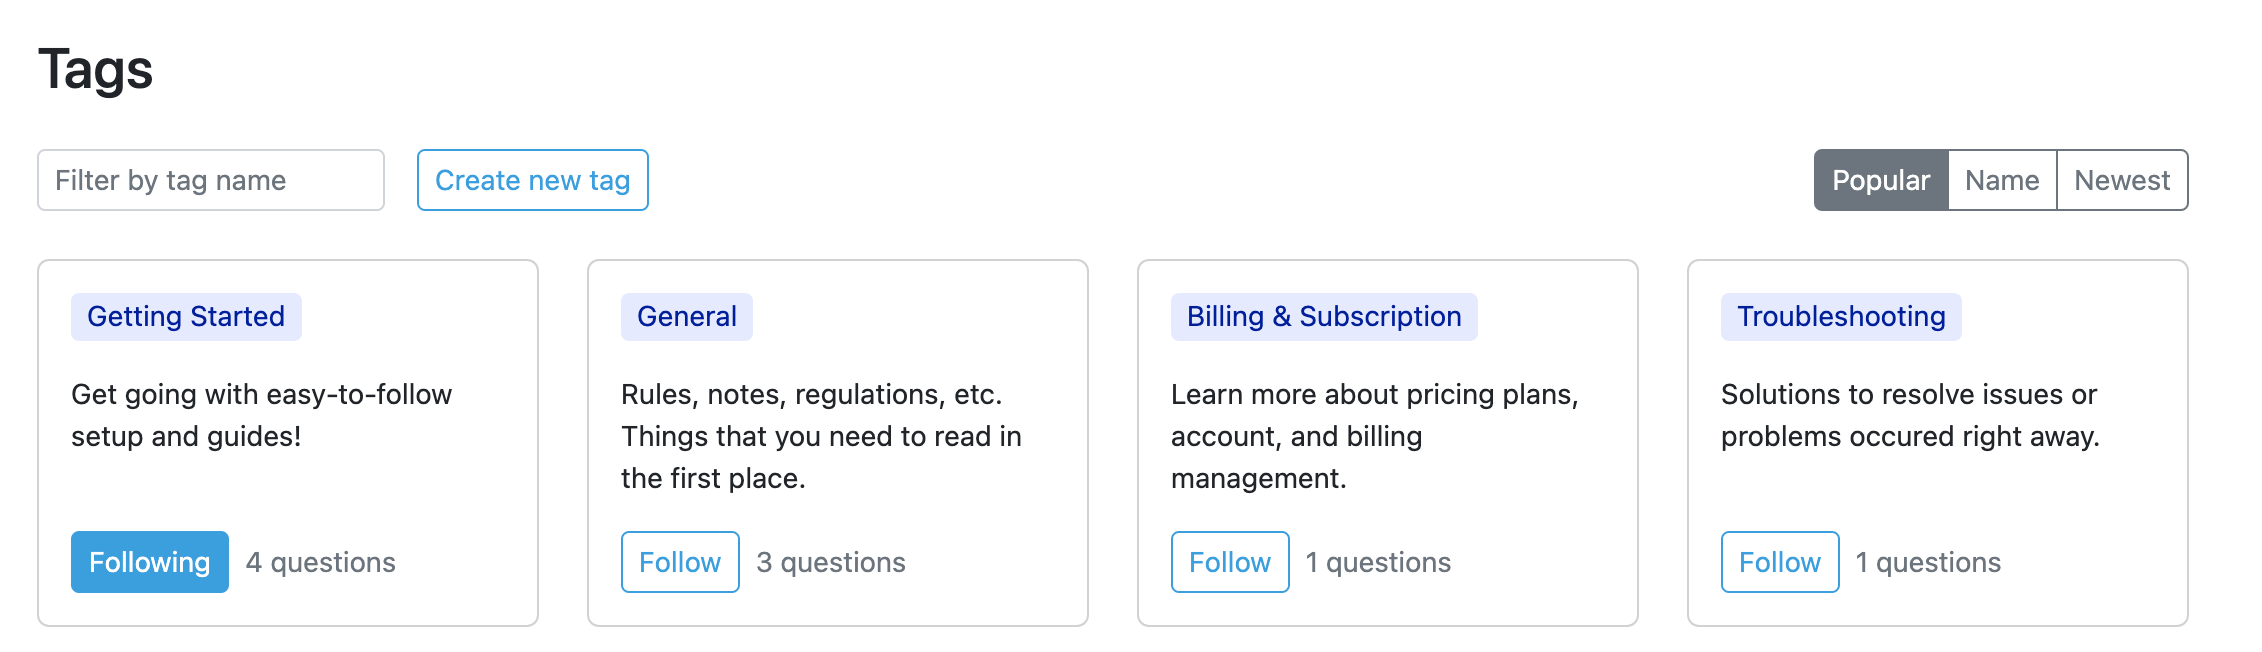Unfollow the Getting Started tag
The height and width of the screenshot is (652, 2262).
coord(149,562)
